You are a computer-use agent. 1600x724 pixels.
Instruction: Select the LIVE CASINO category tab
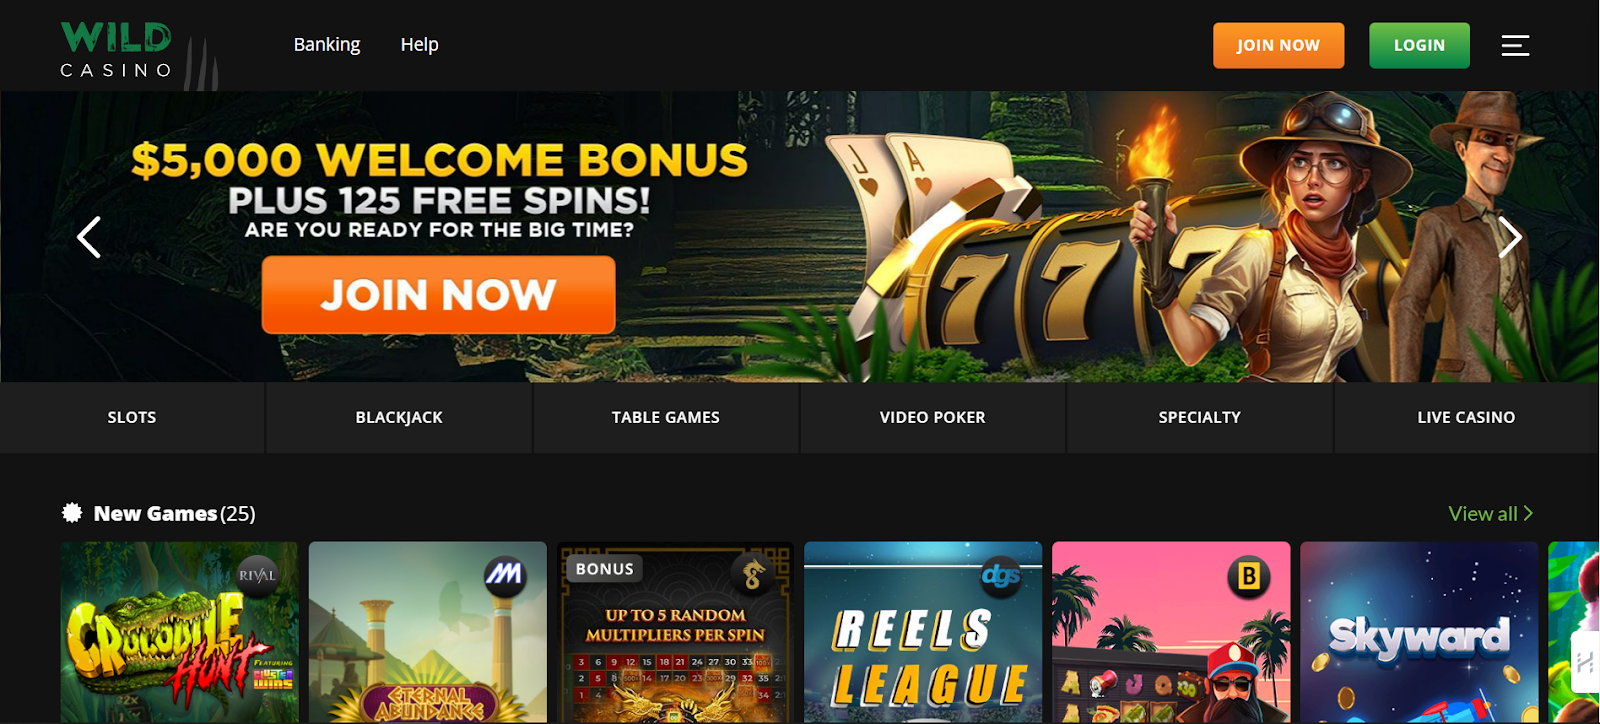click(x=1466, y=417)
